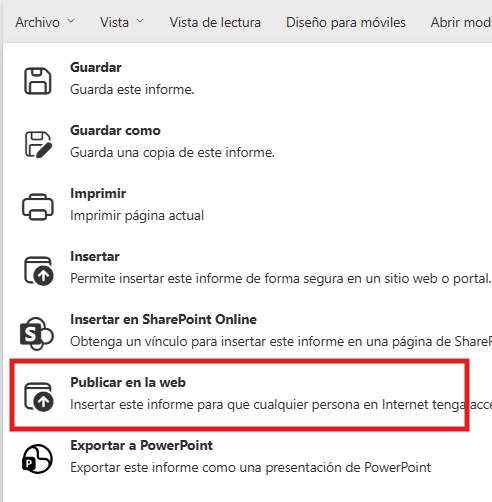
Task: Expand the Archivo dropdown chevron
Action: pyautogui.click(x=71, y=21)
